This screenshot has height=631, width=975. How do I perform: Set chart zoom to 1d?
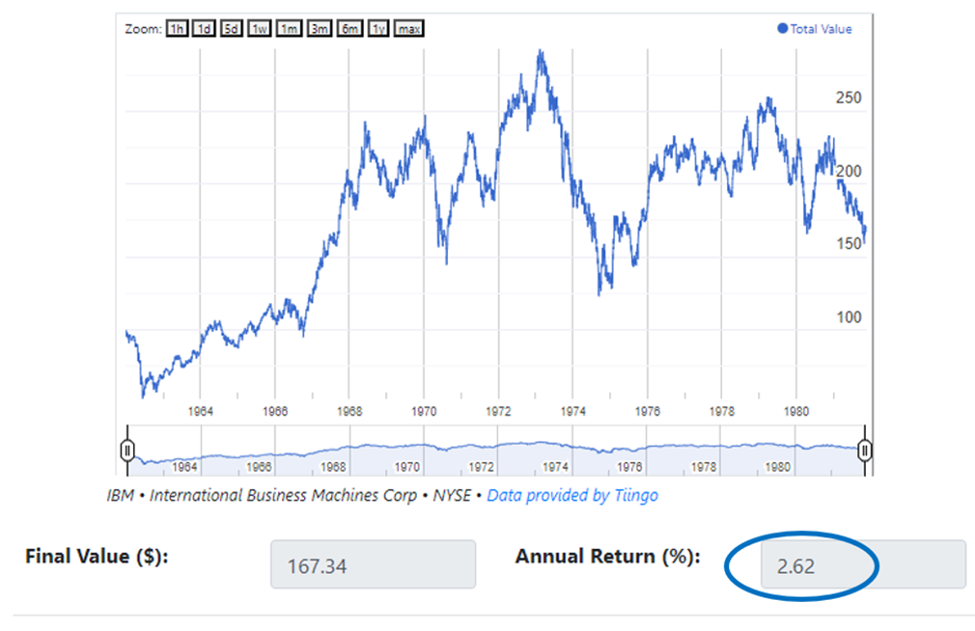[204, 29]
